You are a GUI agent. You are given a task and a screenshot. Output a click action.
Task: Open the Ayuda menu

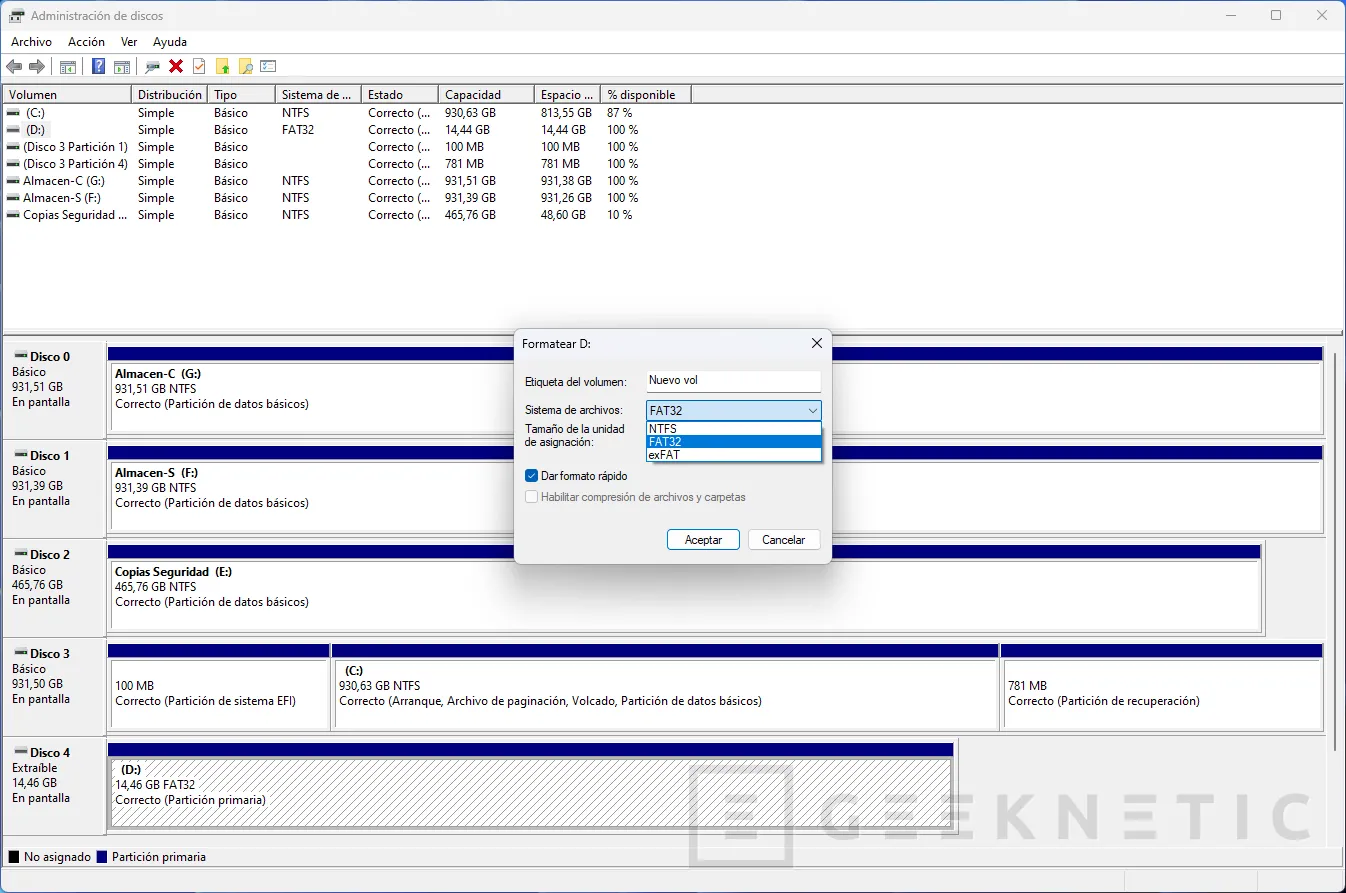(170, 42)
